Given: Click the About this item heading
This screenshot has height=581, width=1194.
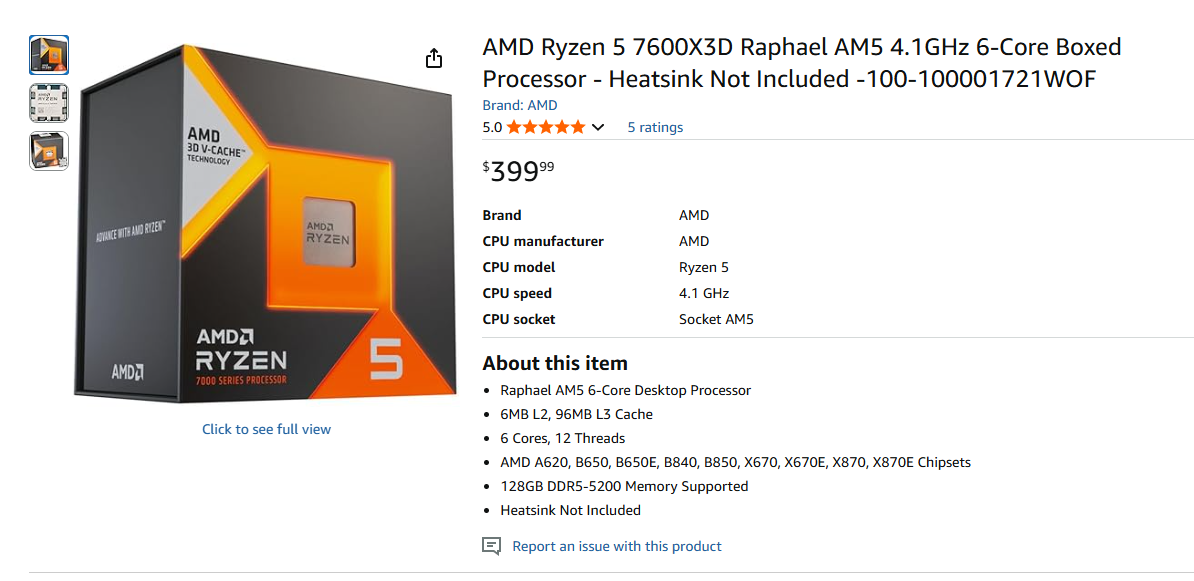Looking at the screenshot, I should point(554,363).
